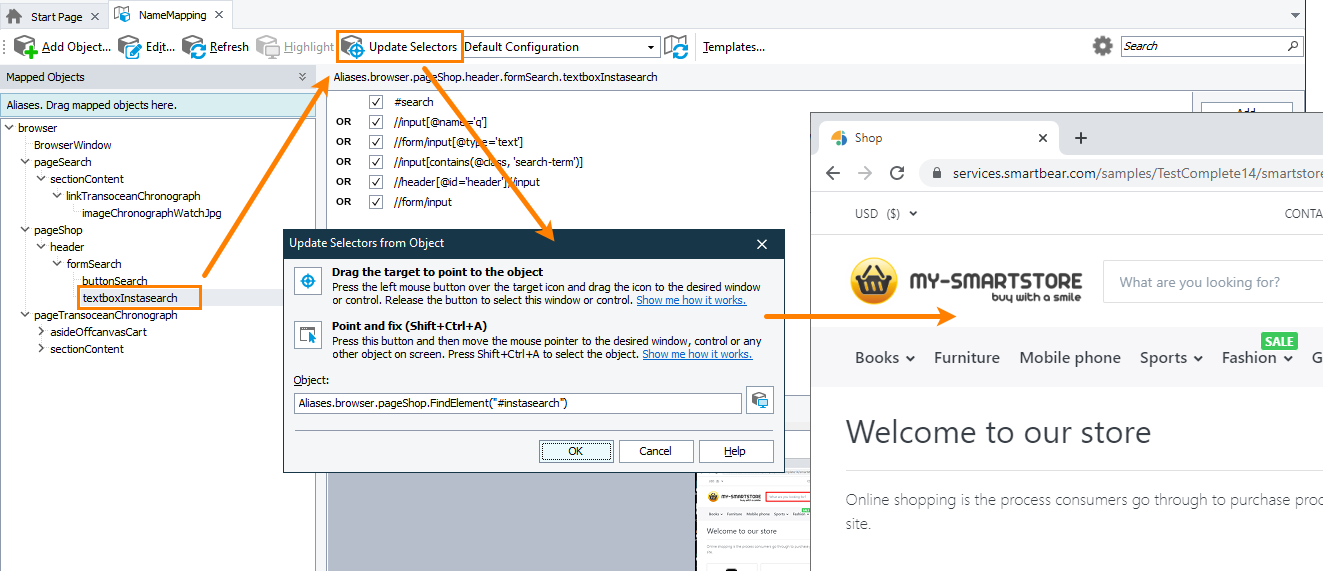Open Show me how it works under Point and fix

[697, 354]
